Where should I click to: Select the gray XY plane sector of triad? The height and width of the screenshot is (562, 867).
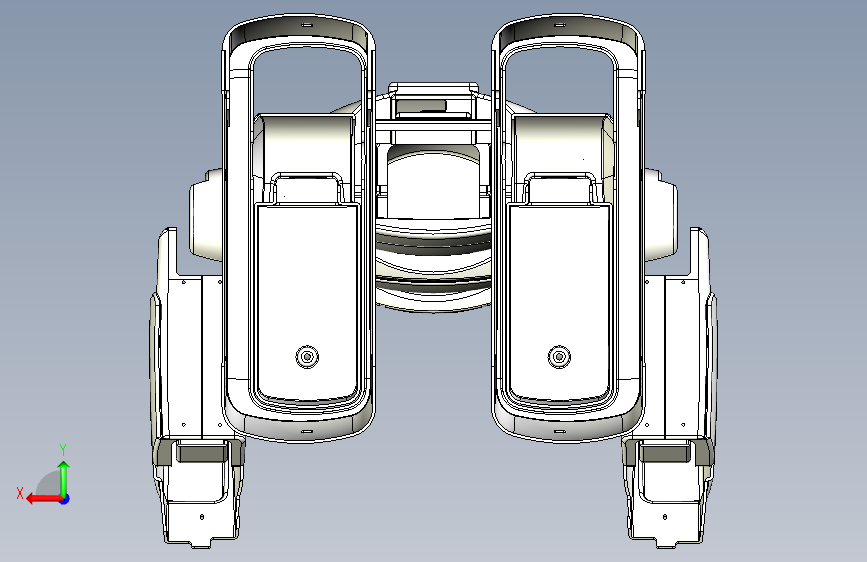tap(49, 483)
